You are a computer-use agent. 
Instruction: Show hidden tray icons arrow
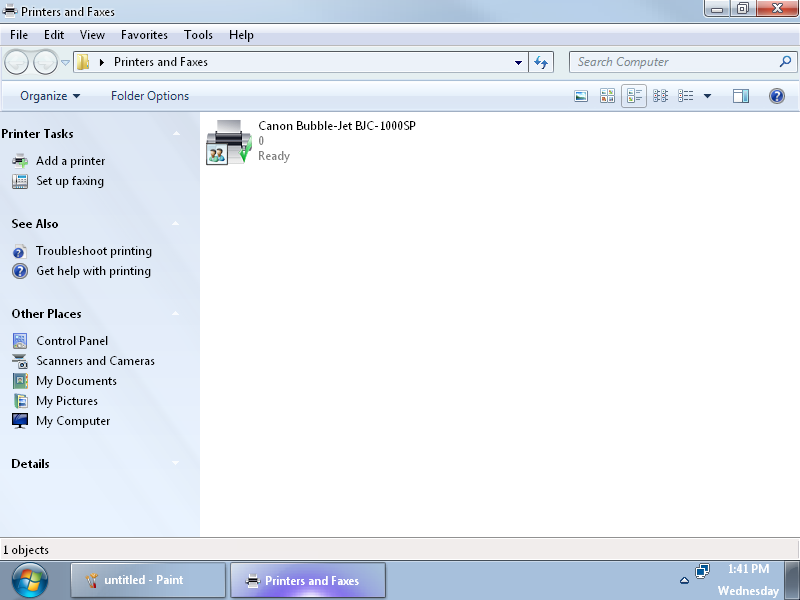pyautogui.click(x=685, y=580)
